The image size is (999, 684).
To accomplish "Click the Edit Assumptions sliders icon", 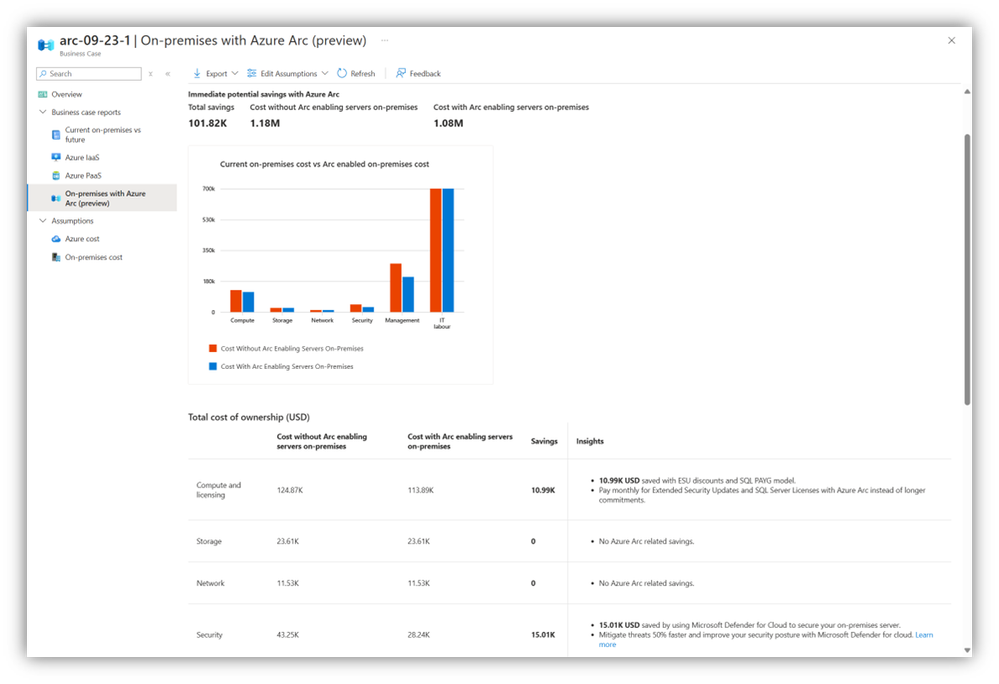I will (252, 73).
